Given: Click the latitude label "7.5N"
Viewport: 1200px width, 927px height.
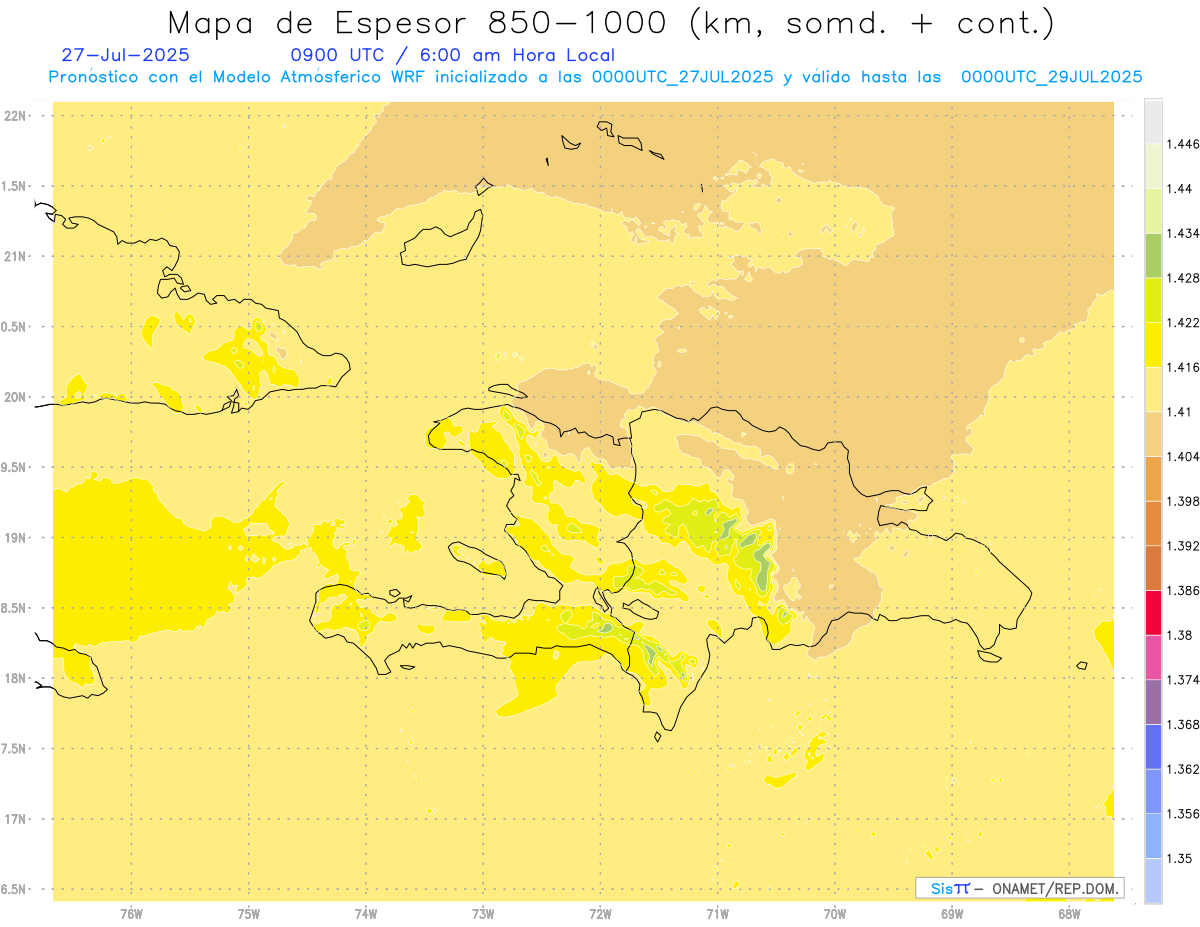Looking at the screenshot, I should tap(15, 749).
